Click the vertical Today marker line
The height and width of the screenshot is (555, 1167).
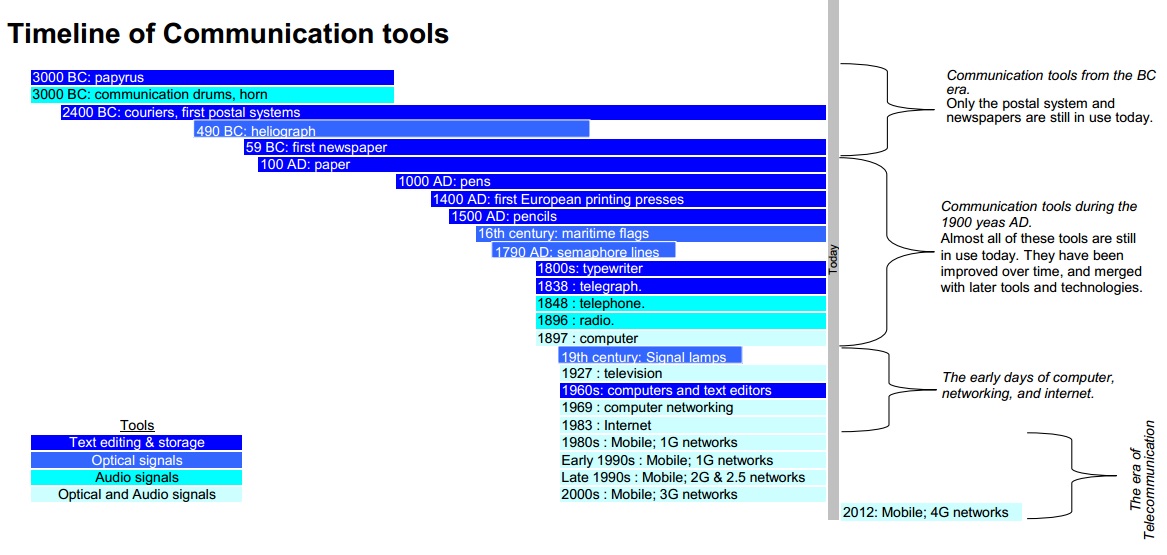click(x=833, y=260)
